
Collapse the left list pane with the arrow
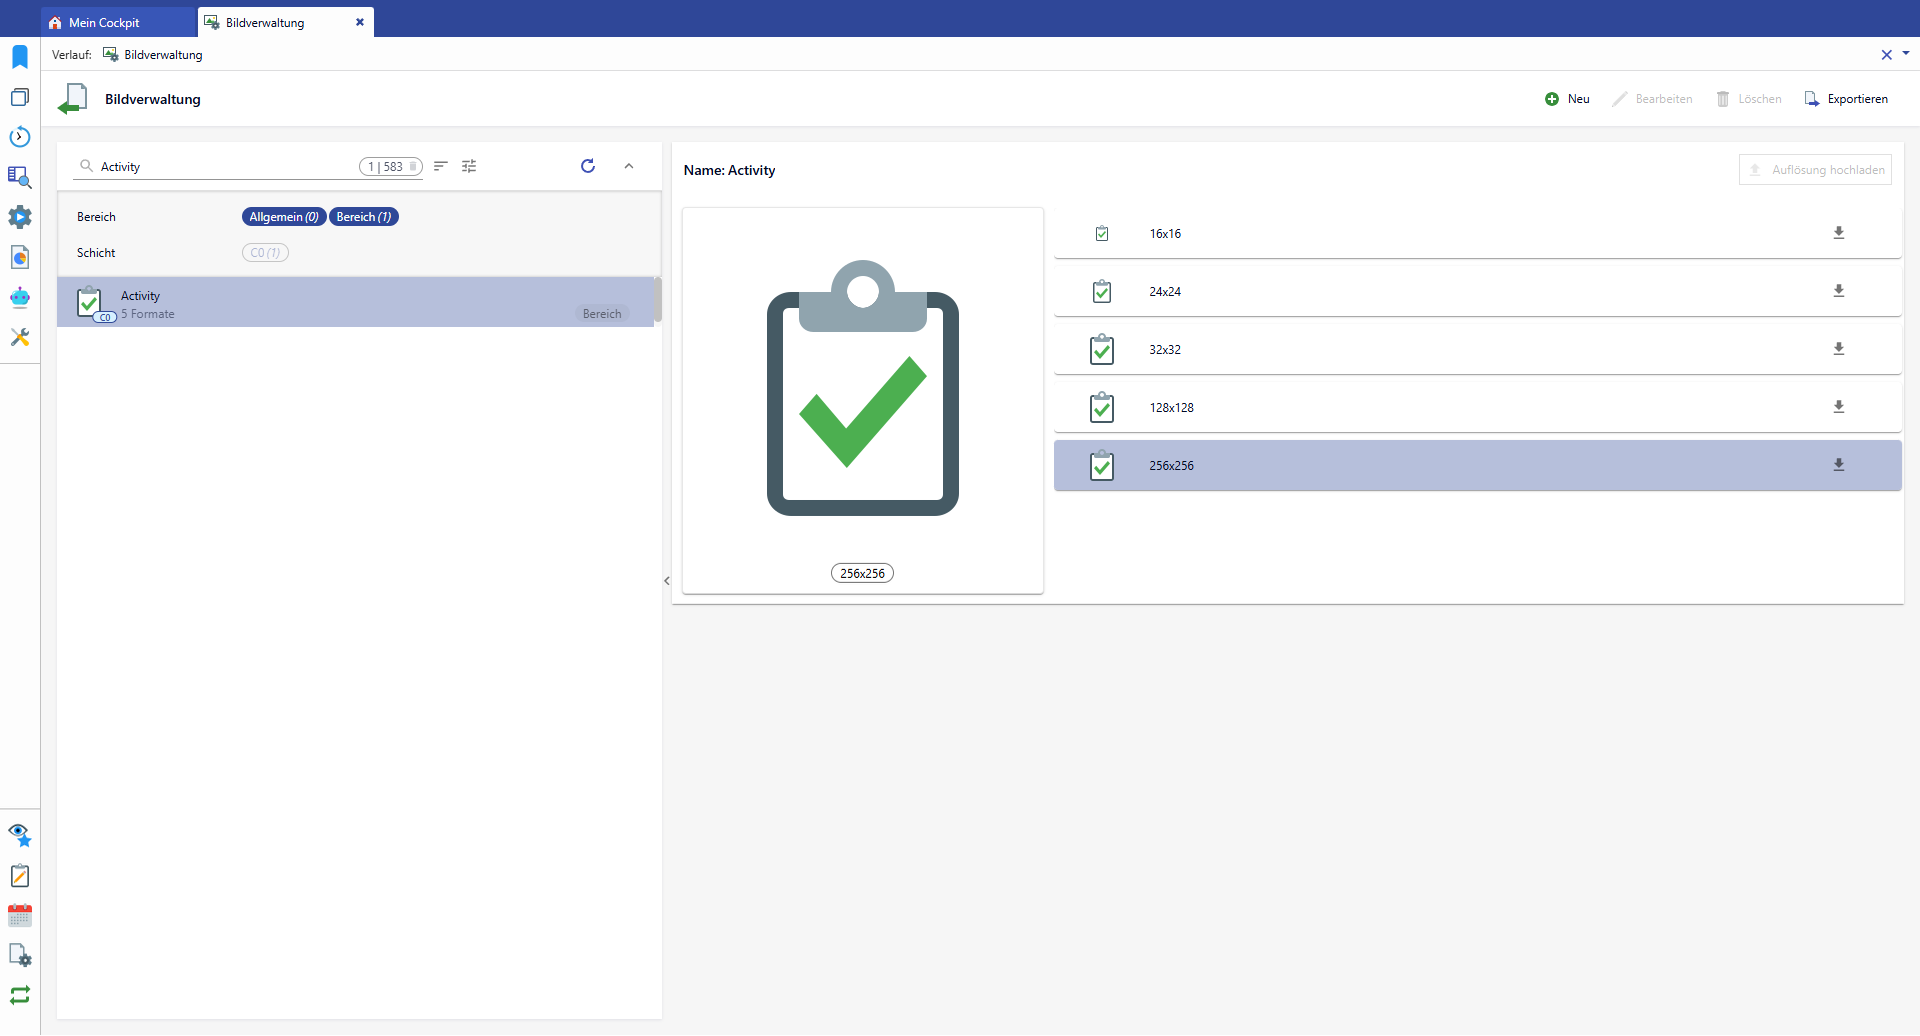[x=667, y=581]
